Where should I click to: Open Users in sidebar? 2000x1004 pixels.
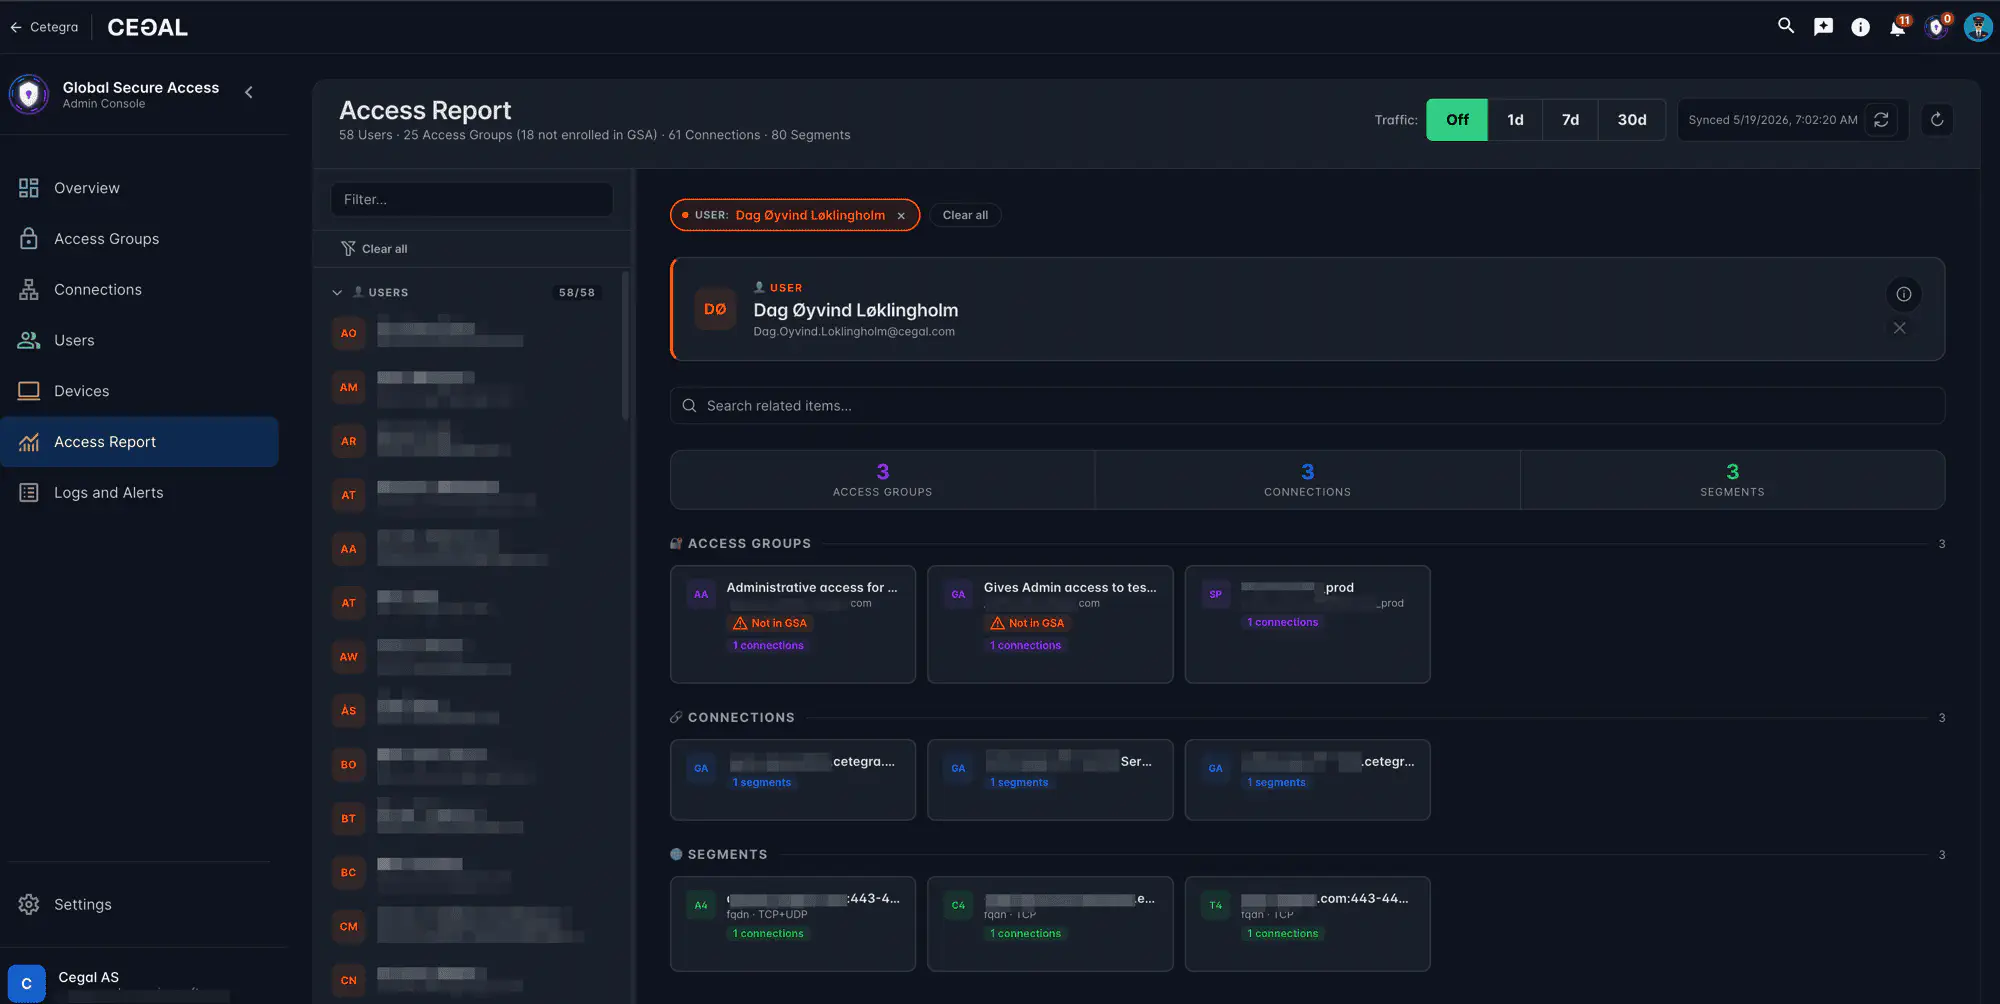click(140, 340)
